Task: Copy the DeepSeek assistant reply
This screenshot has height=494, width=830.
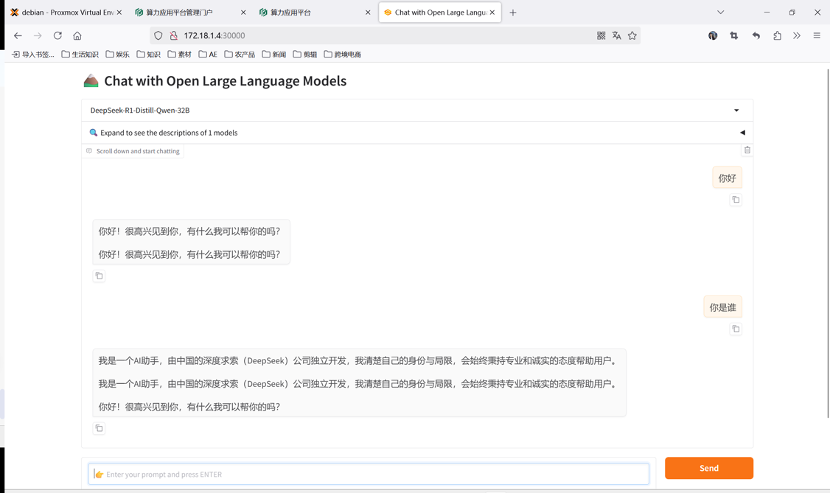Action: [x=99, y=428]
